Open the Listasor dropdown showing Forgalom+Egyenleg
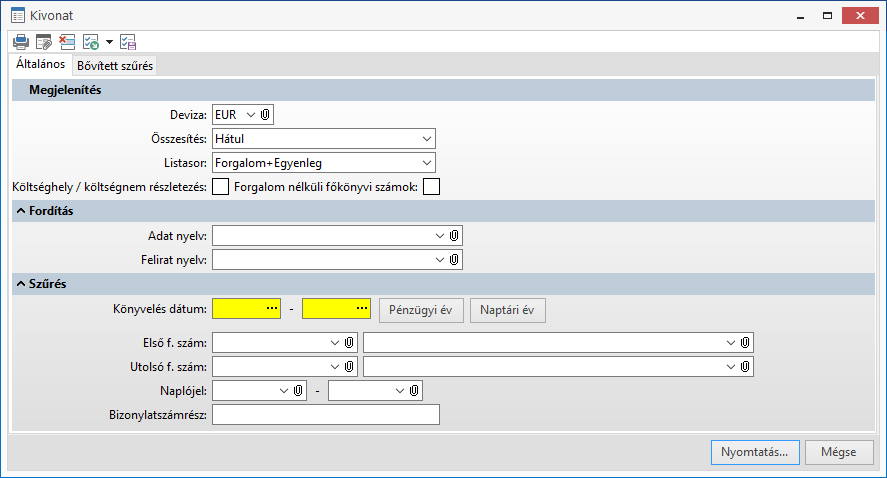 [x=427, y=162]
